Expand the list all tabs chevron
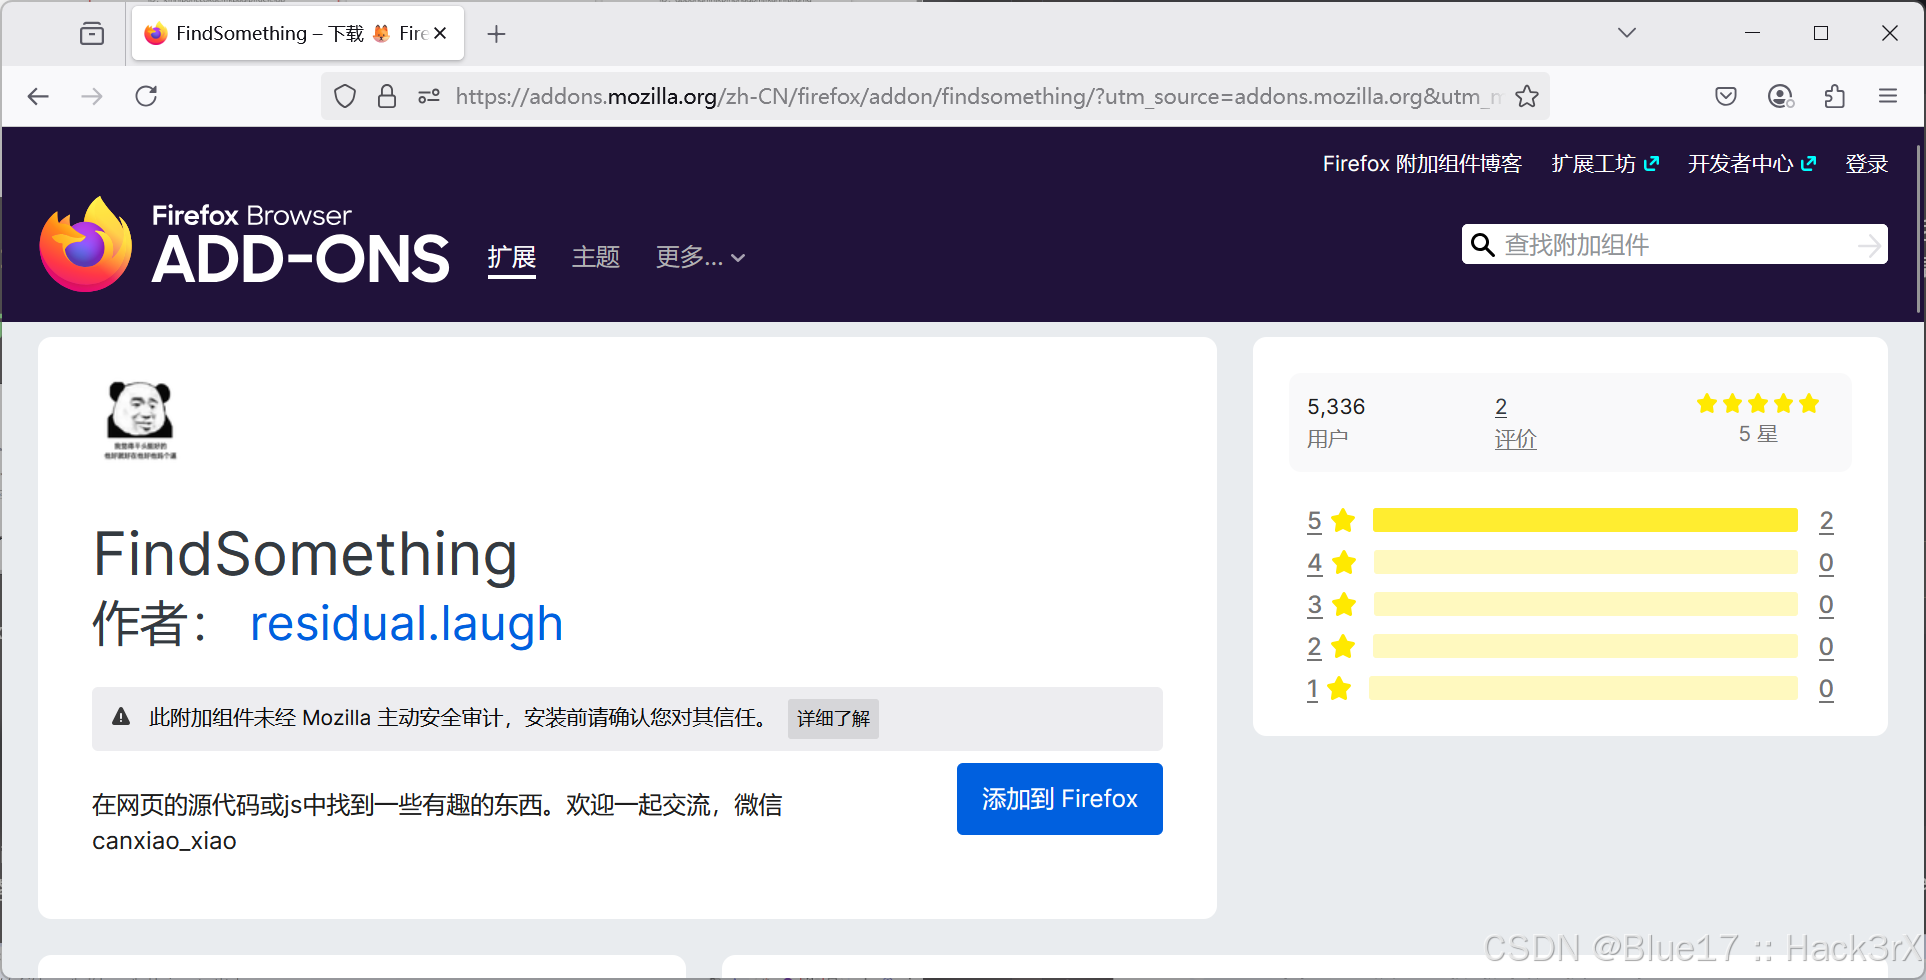 pos(1627,33)
